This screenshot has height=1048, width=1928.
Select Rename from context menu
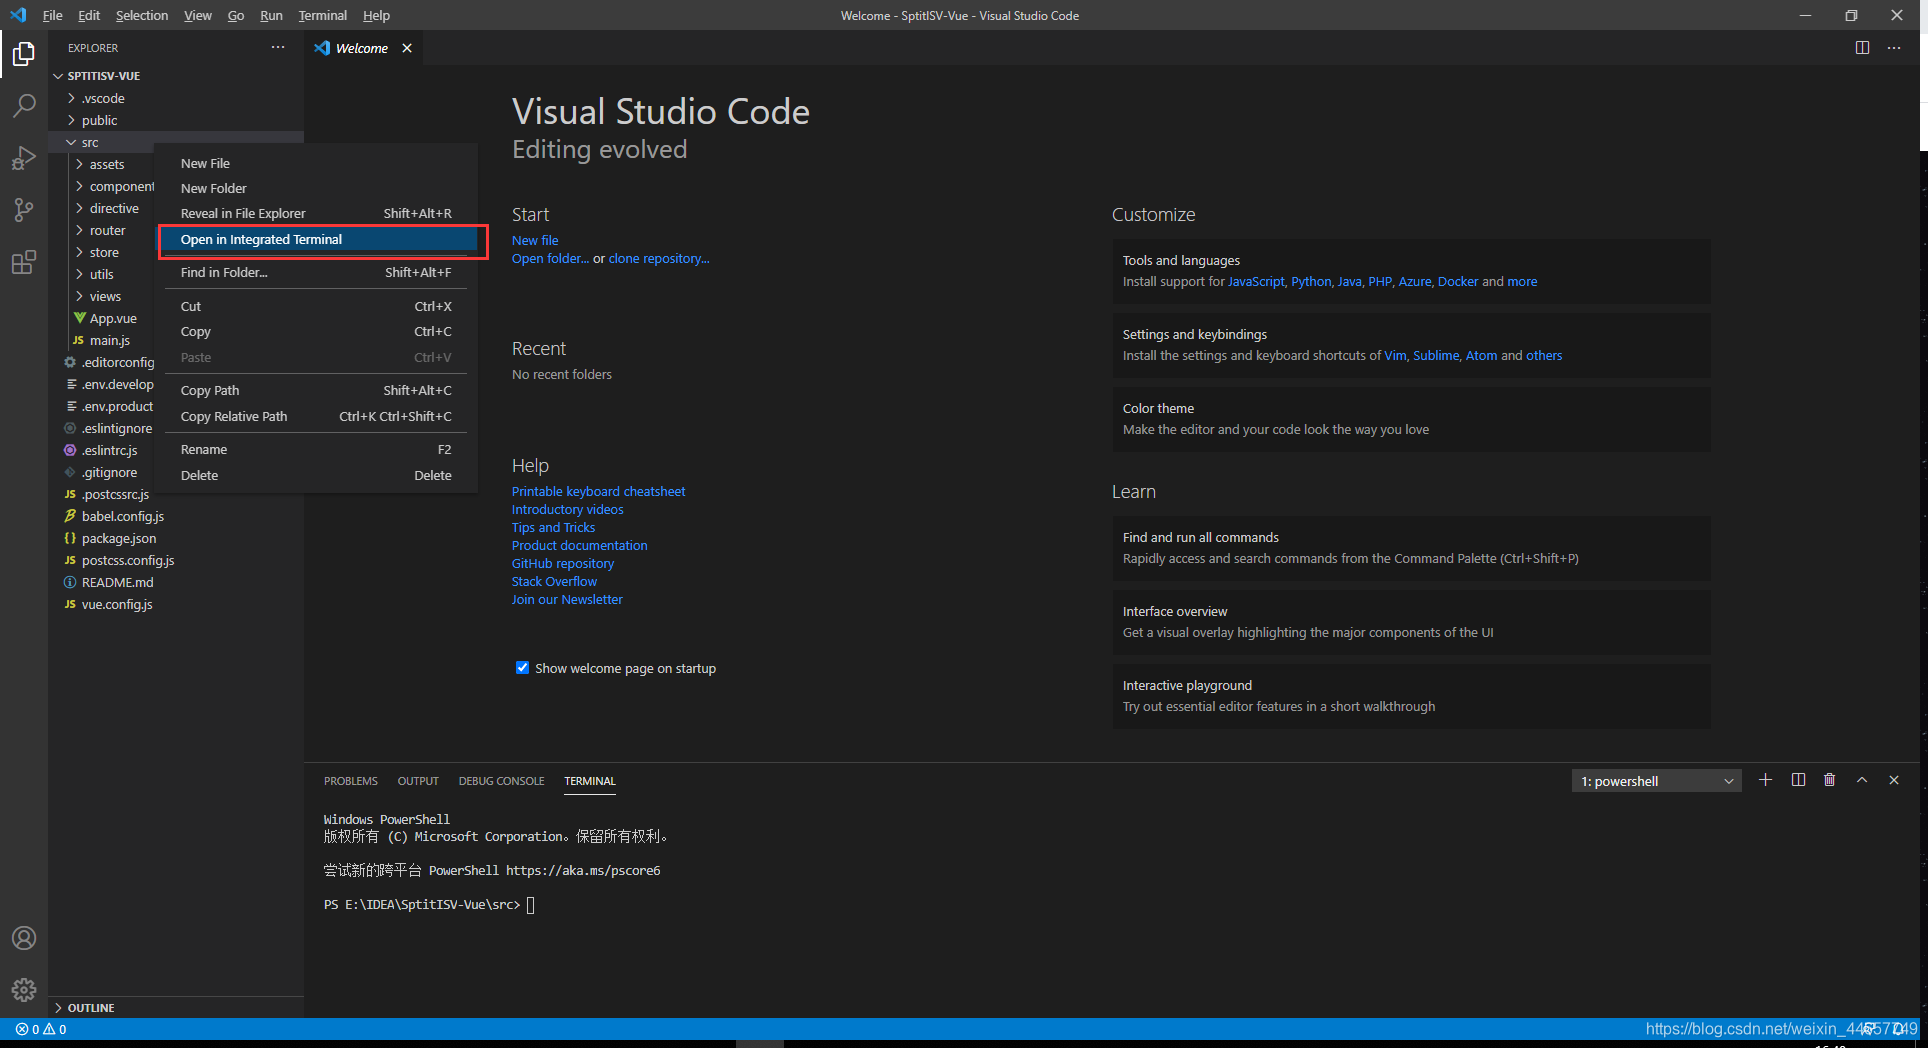(318, 449)
